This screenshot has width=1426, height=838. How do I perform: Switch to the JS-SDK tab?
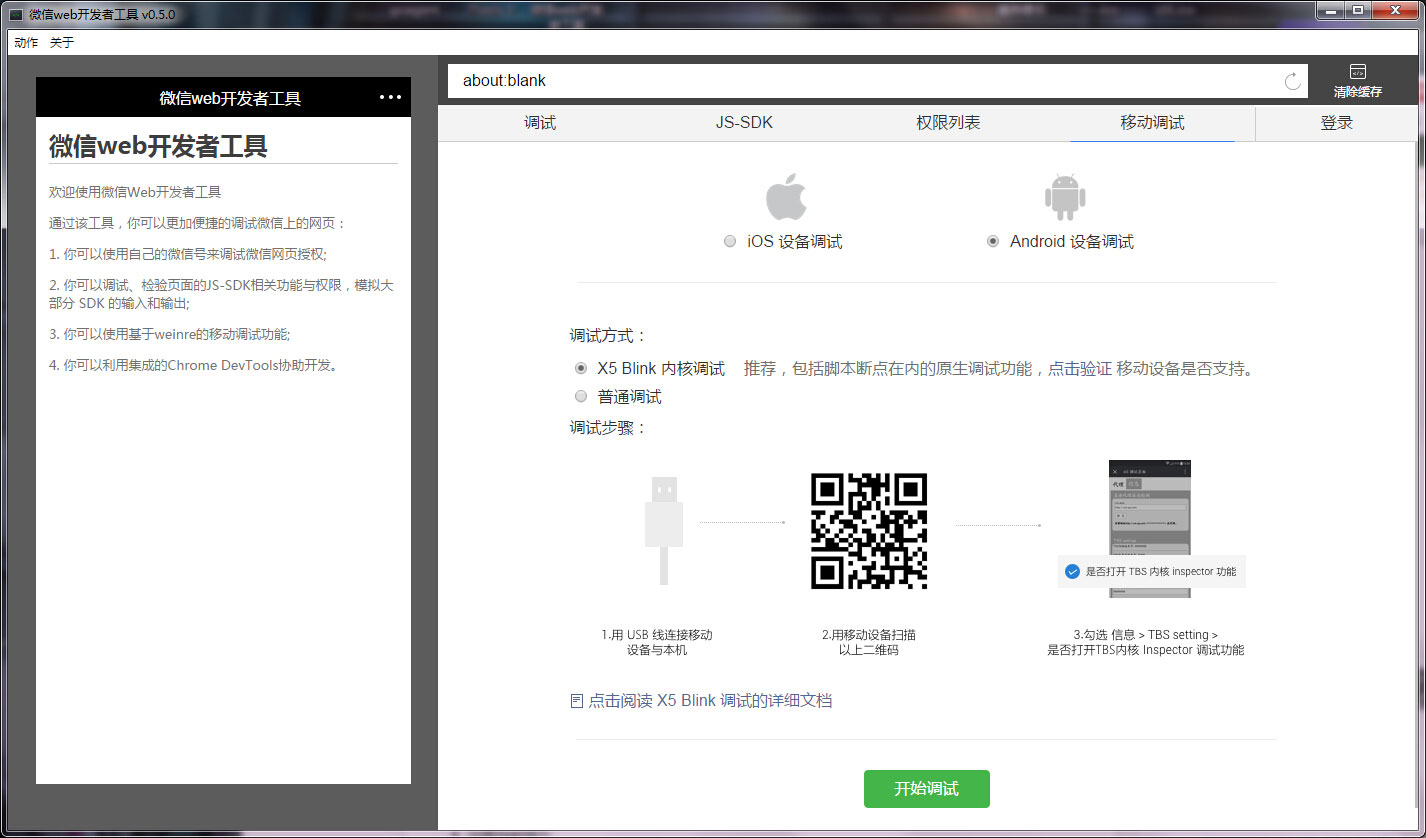(744, 123)
